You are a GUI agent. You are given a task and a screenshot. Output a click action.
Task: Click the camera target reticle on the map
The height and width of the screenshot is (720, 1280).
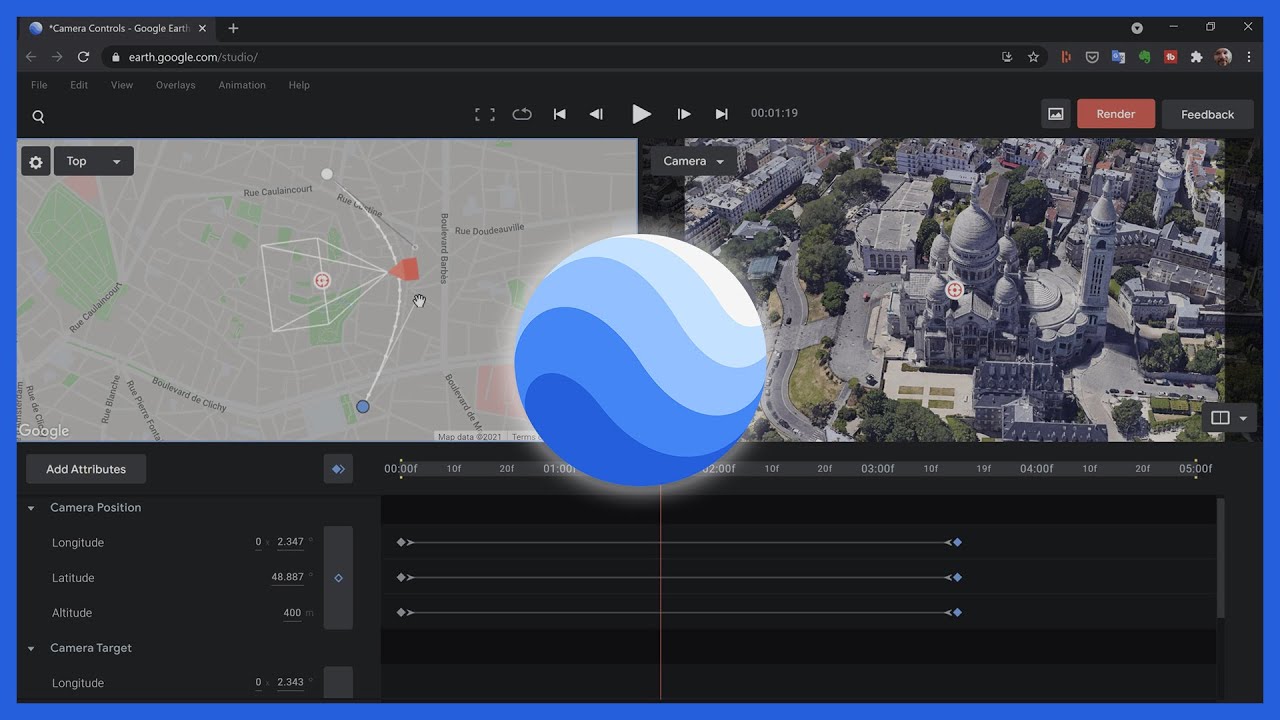[322, 281]
